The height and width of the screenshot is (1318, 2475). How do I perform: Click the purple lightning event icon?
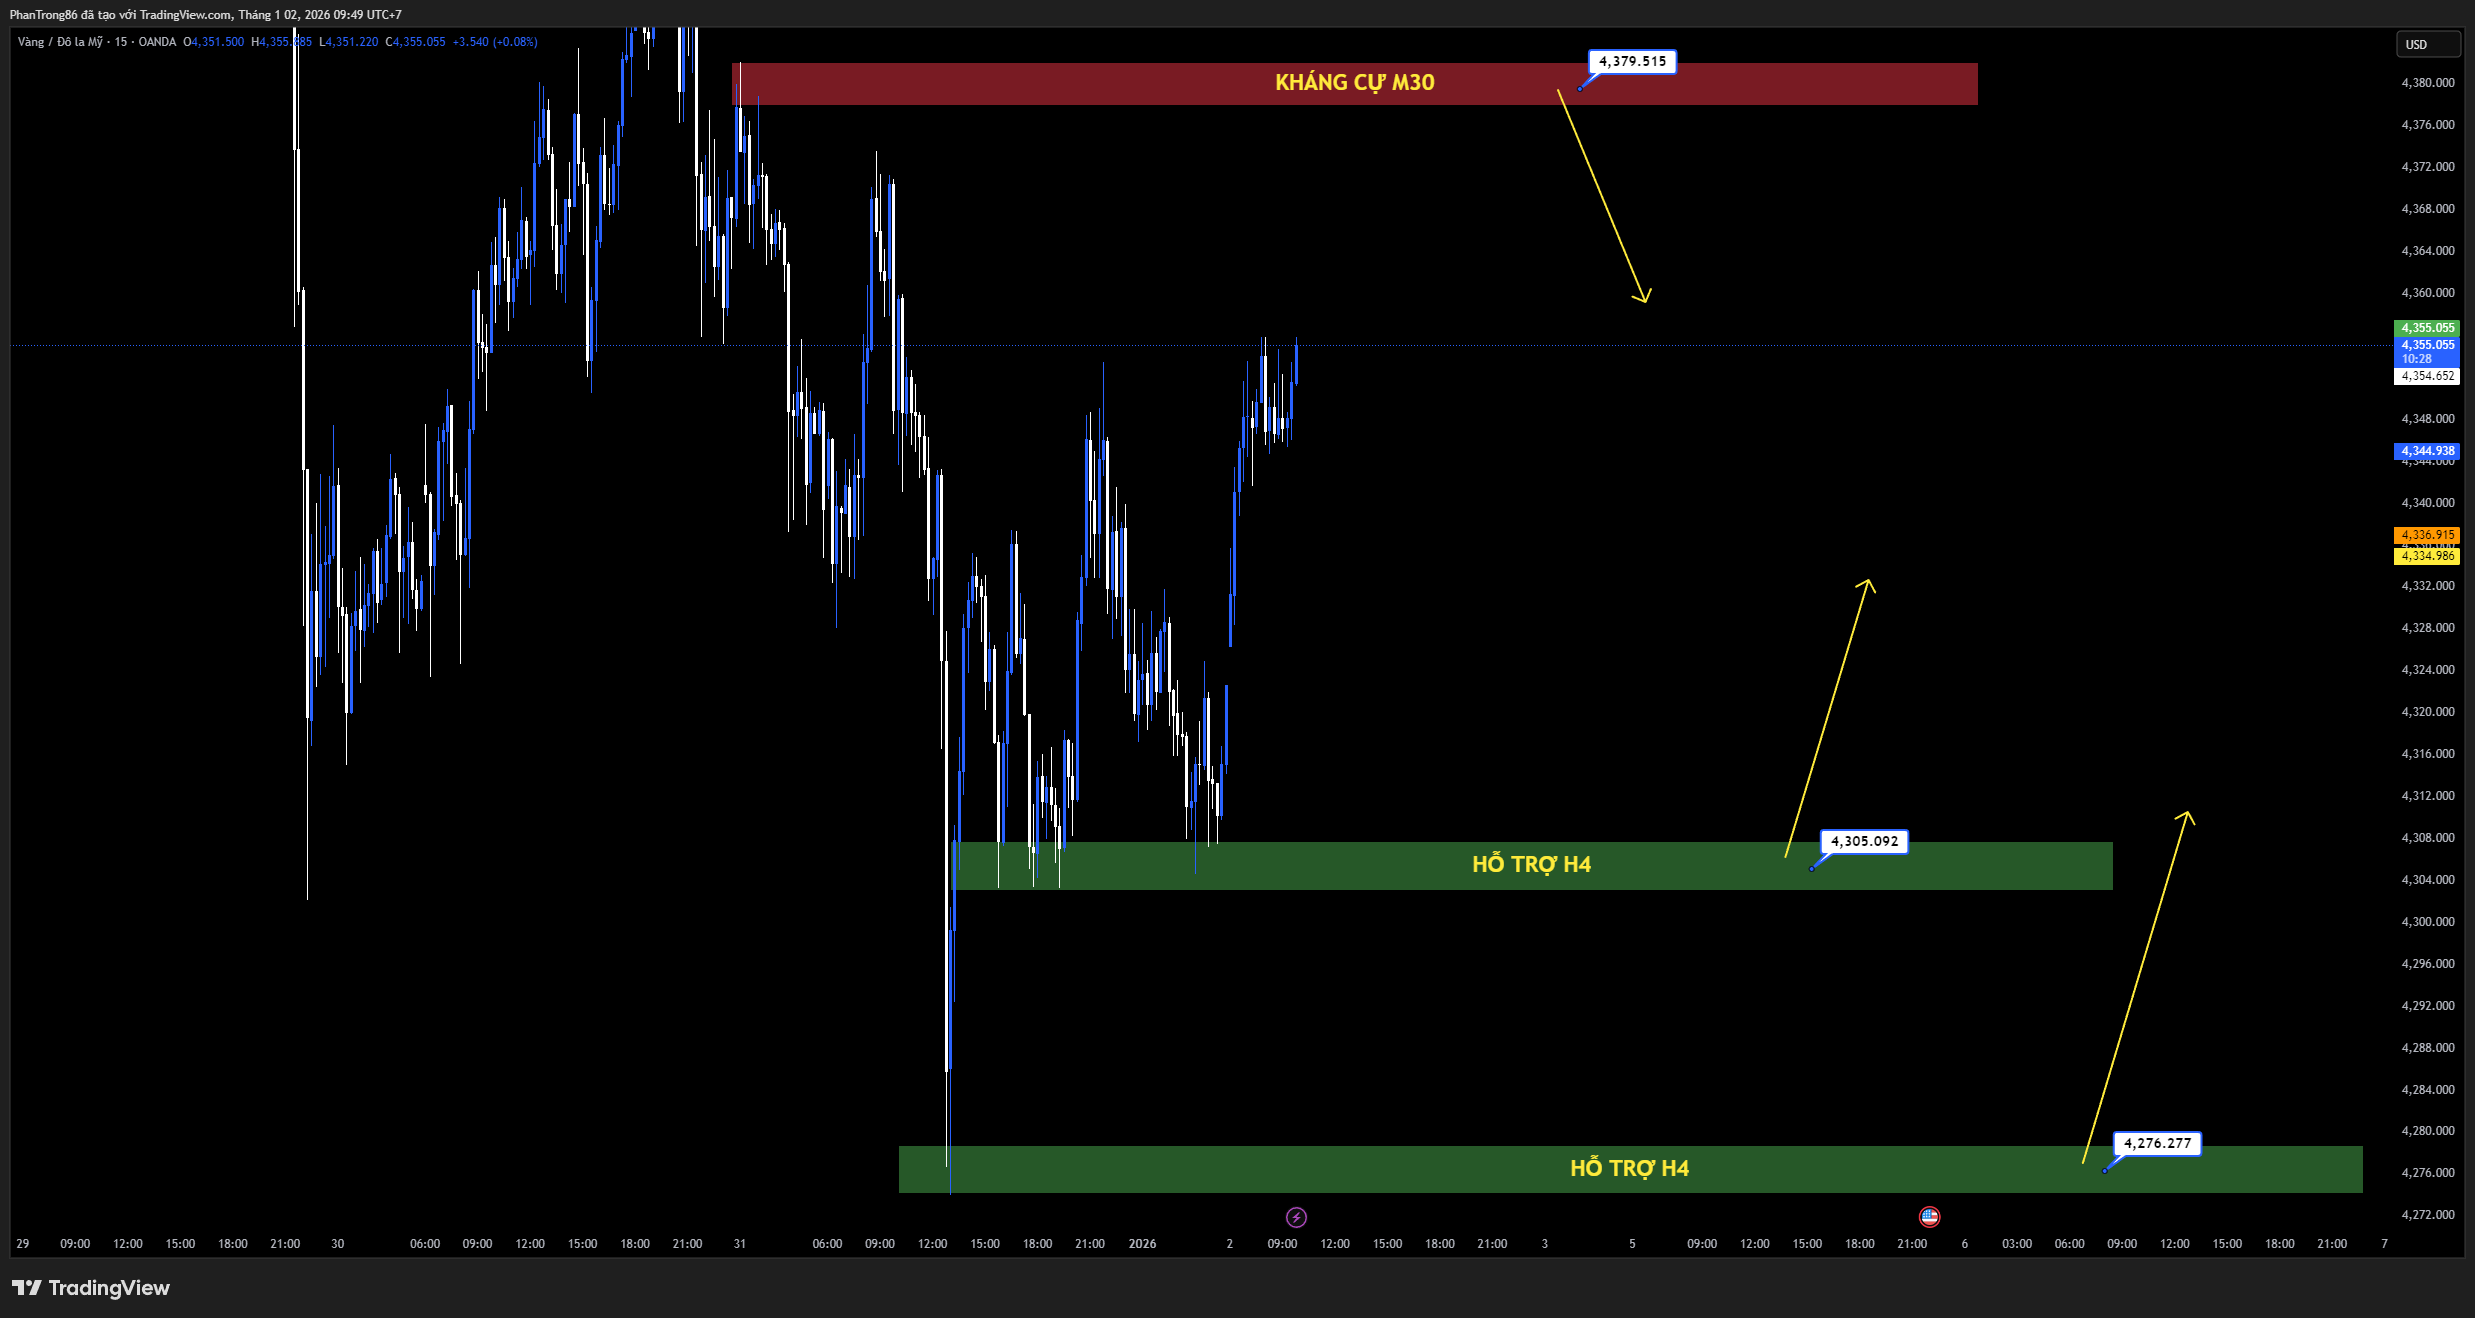(x=1296, y=1217)
